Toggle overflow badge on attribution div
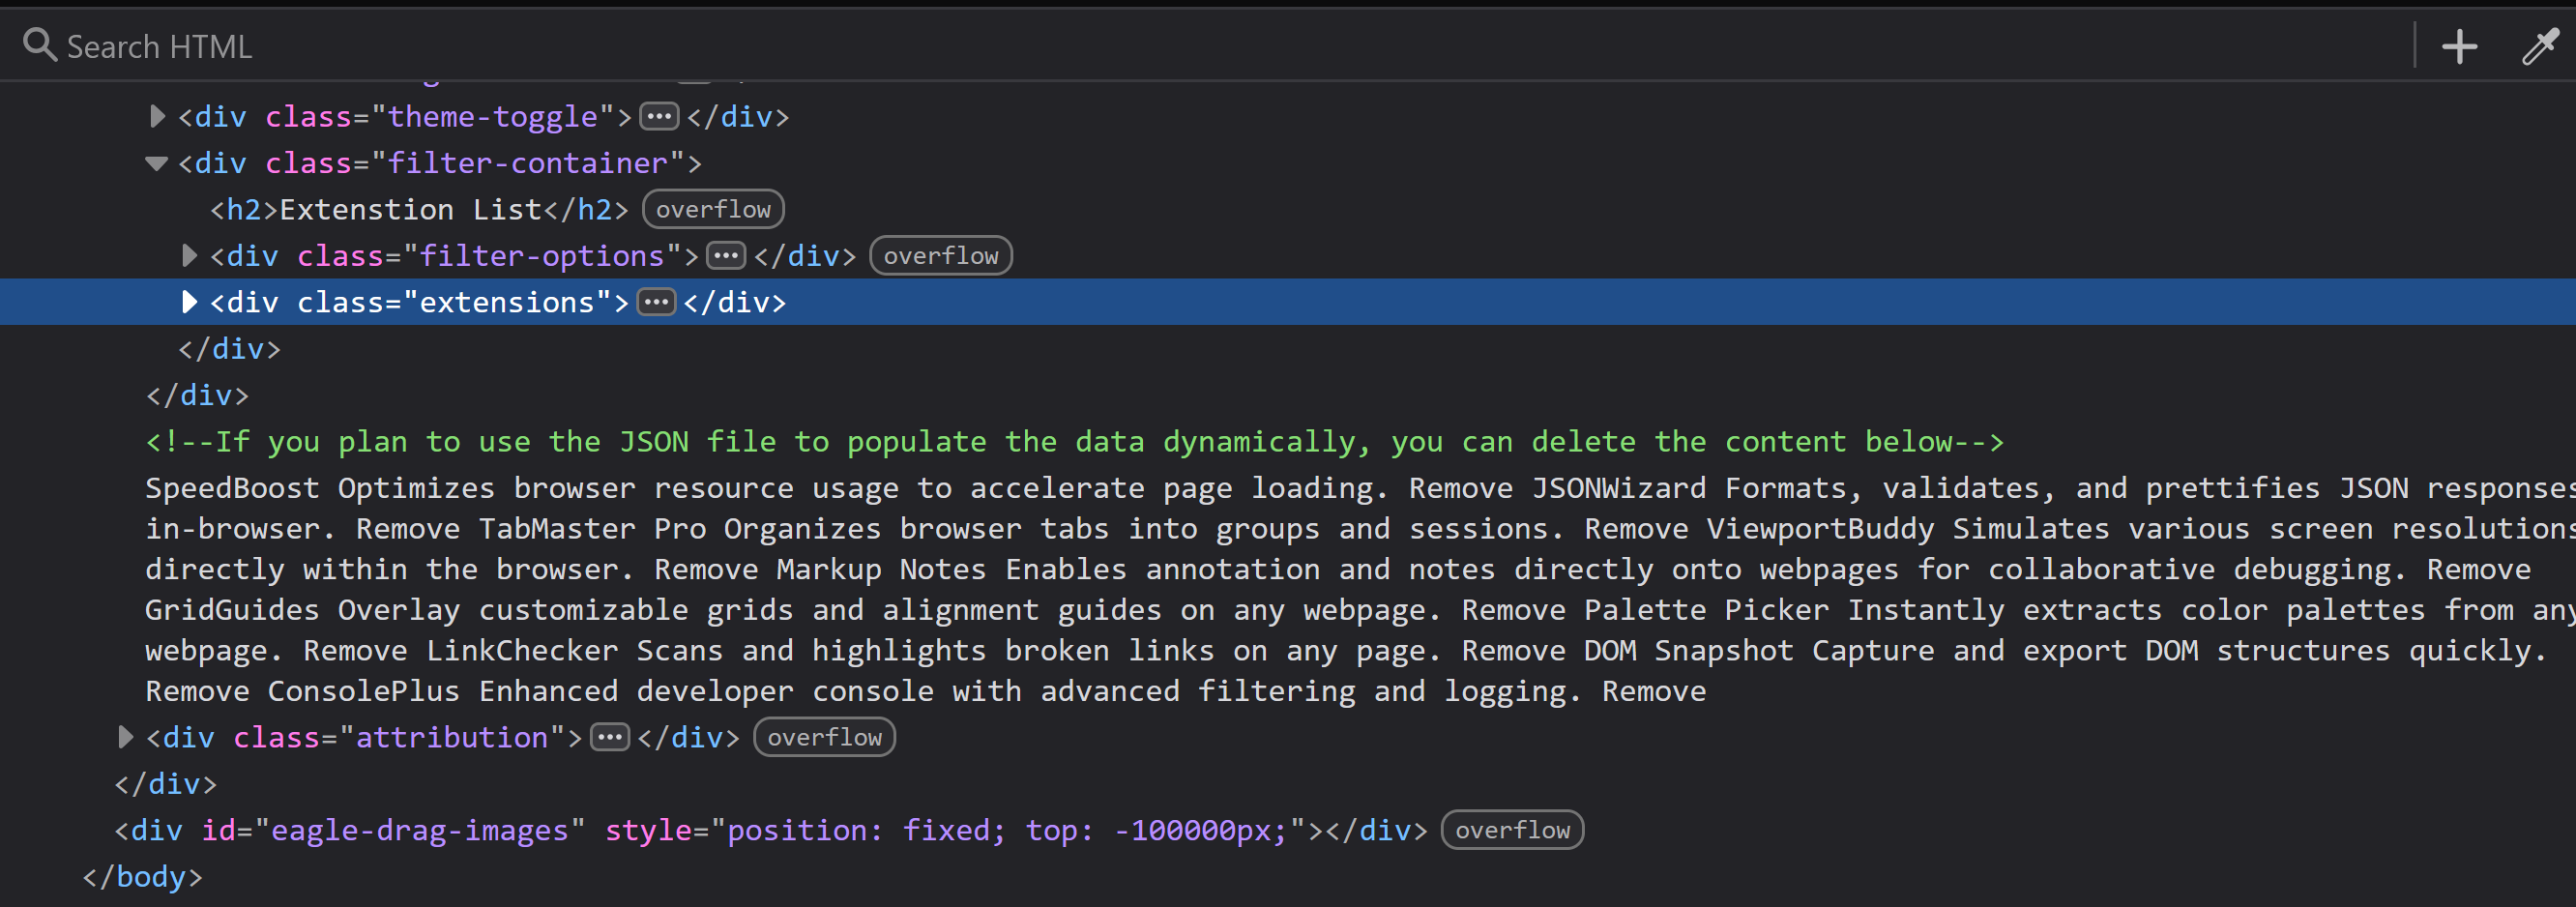The height and width of the screenshot is (907, 2576). coord(824,738)
